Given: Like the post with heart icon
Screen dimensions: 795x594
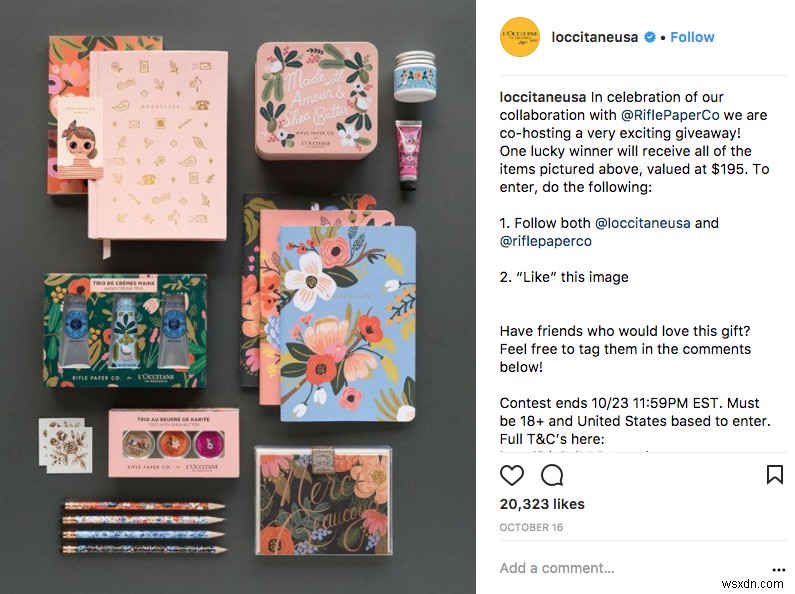Looking at the screenshot, I should click(x=512, y=474).
